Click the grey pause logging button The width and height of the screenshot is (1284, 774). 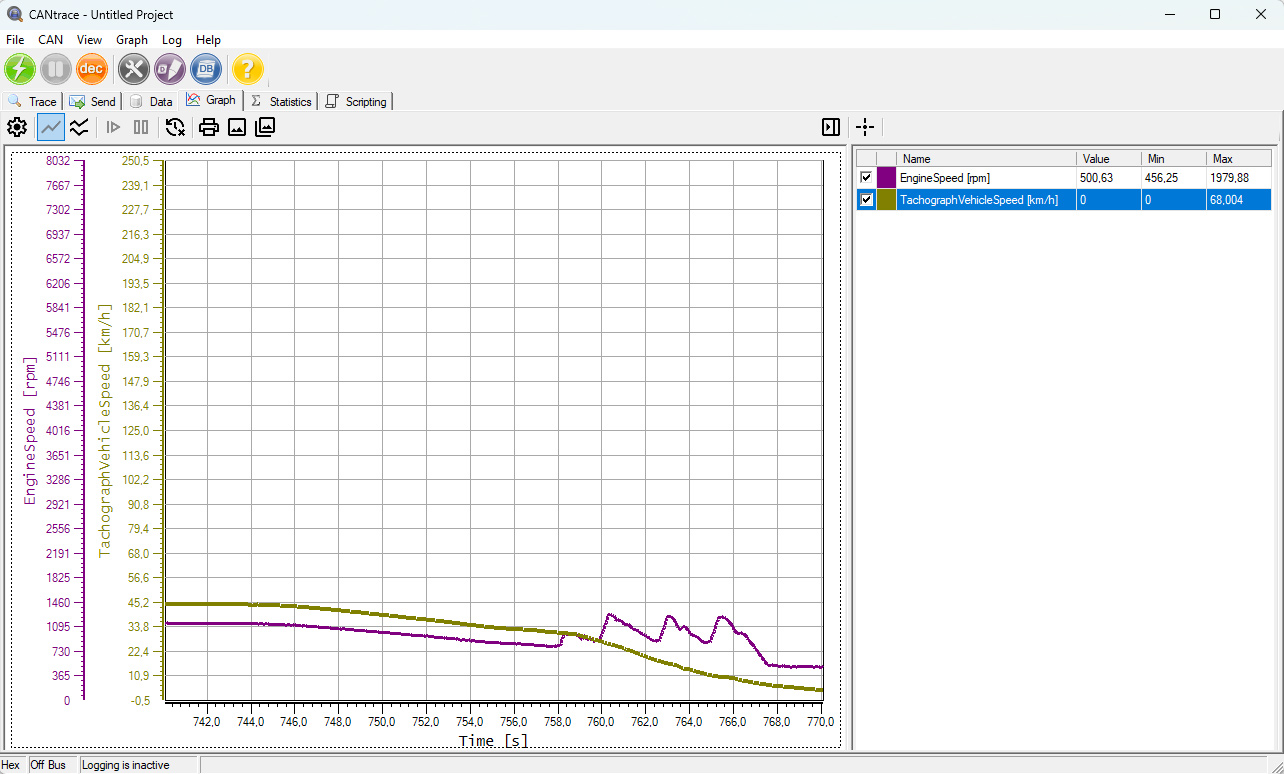click(56, 69)
